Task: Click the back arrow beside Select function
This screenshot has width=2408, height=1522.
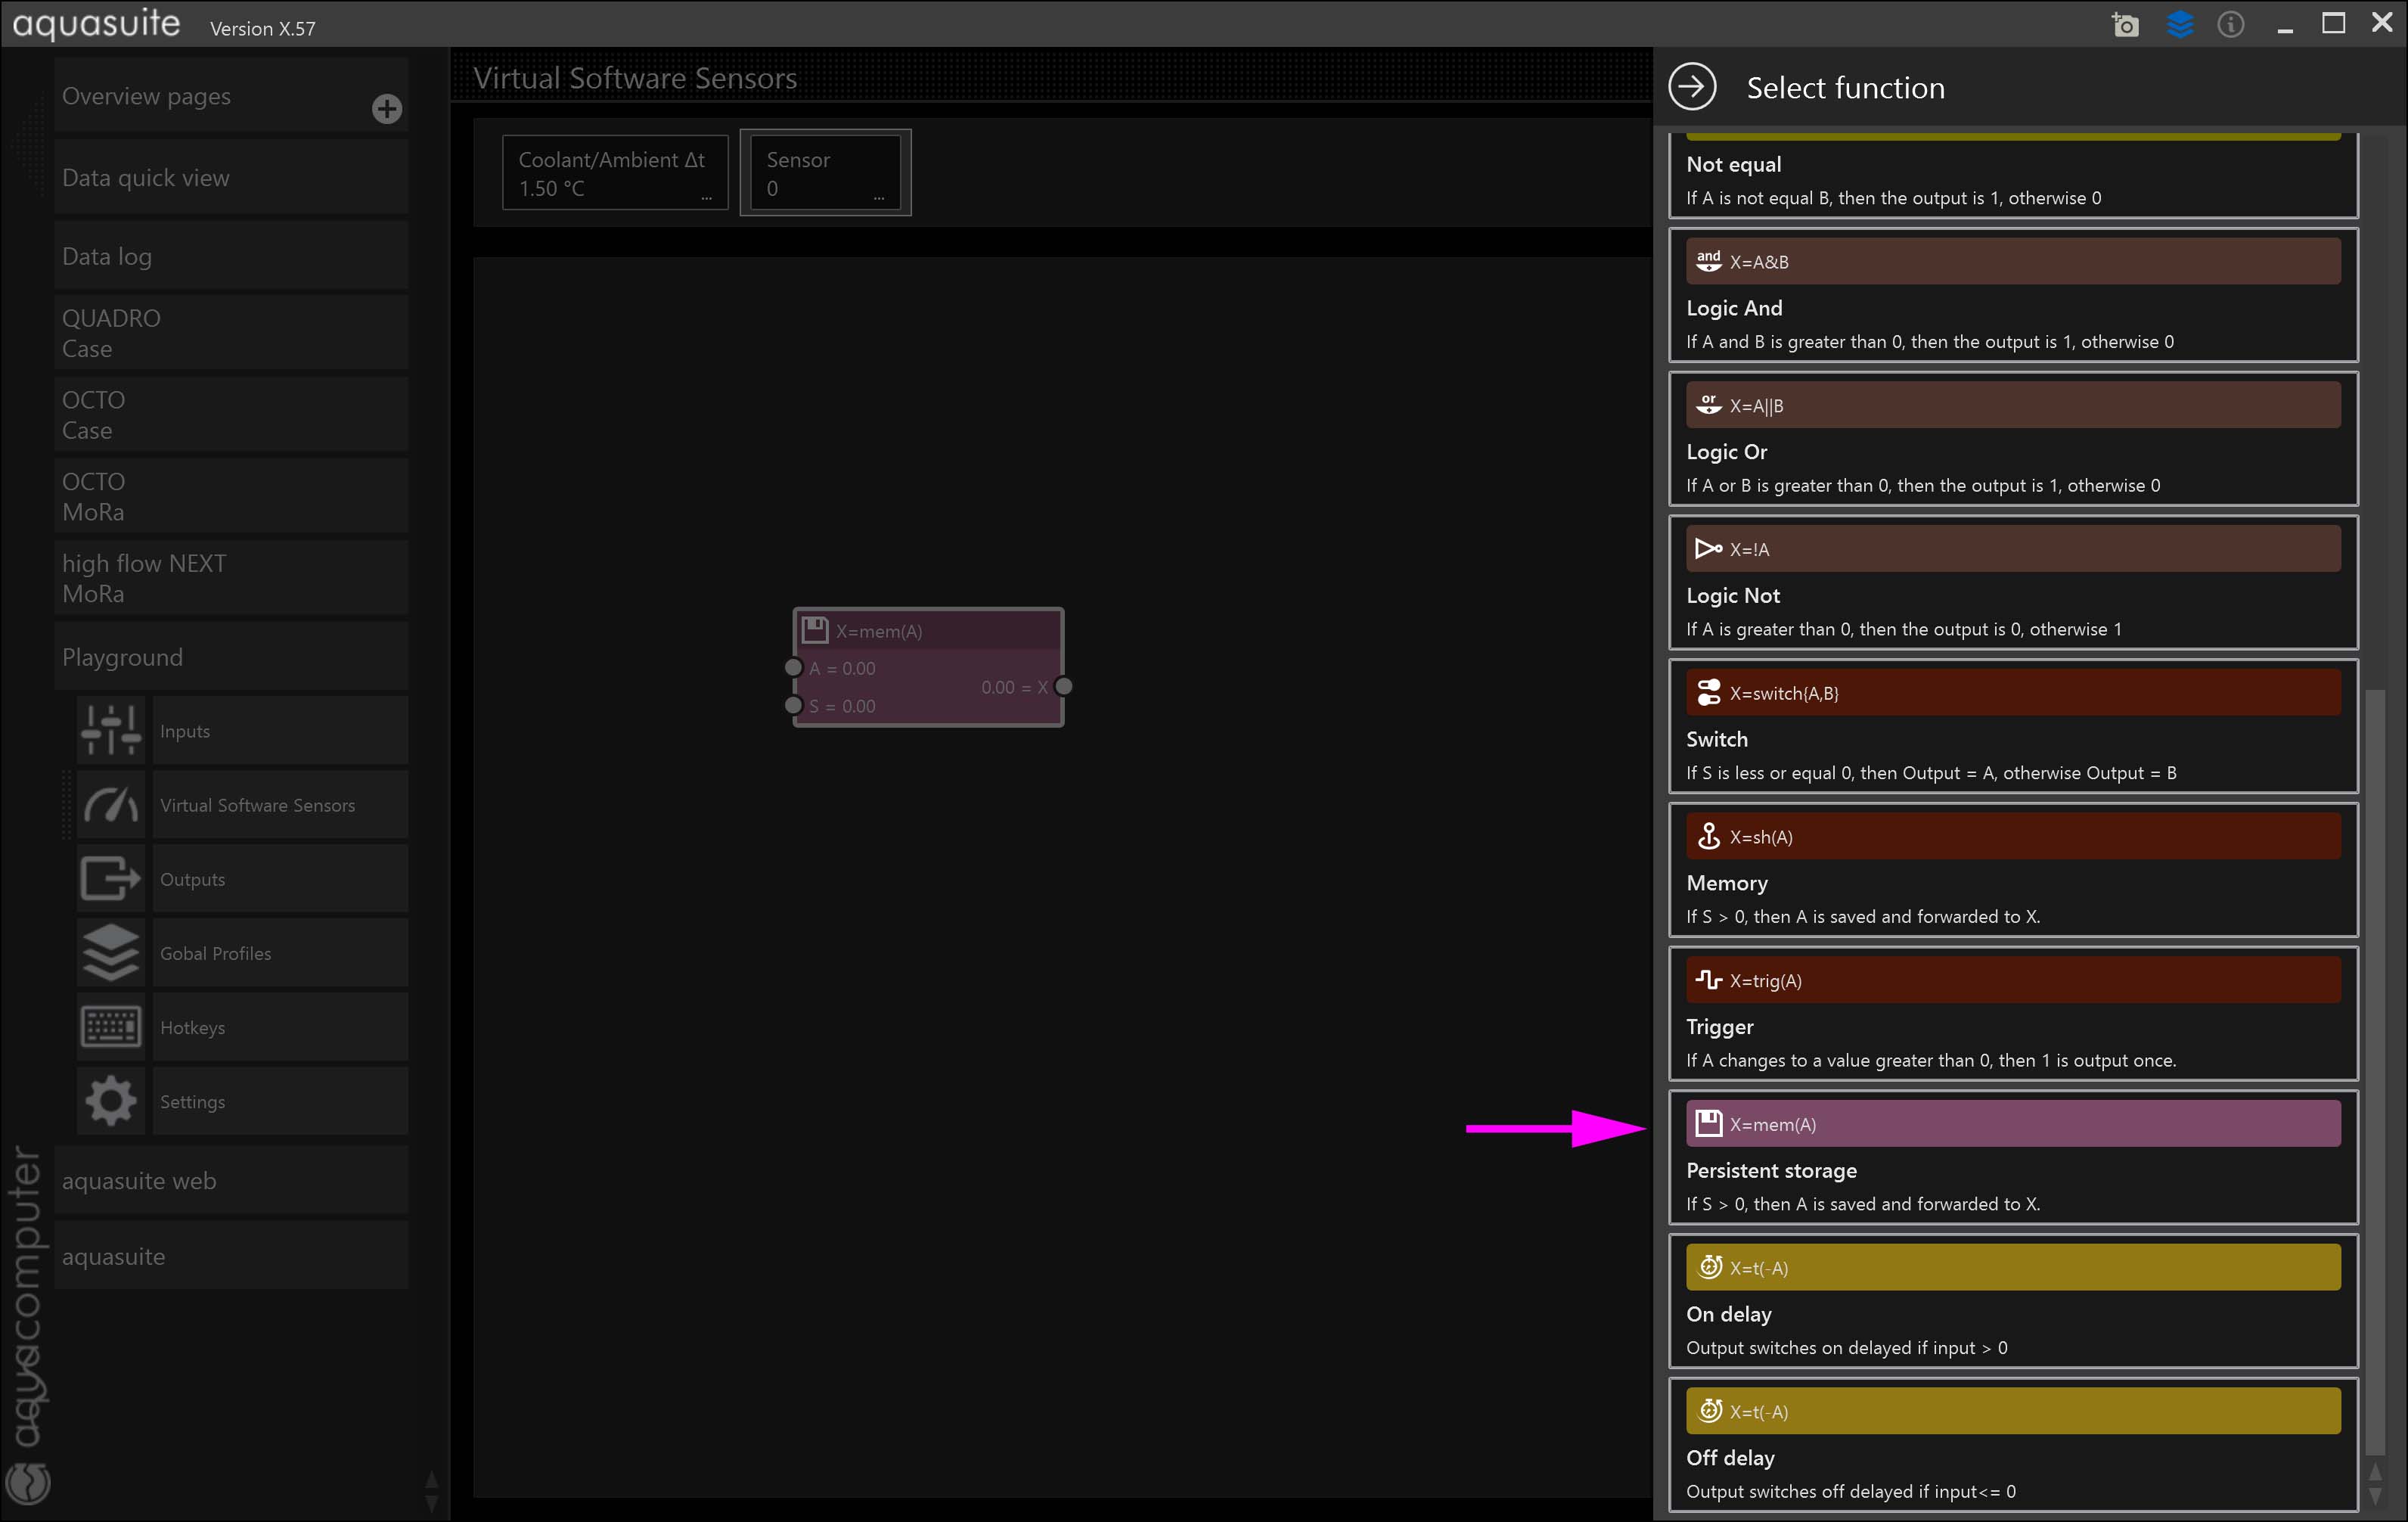Action: pos(1692,87)
